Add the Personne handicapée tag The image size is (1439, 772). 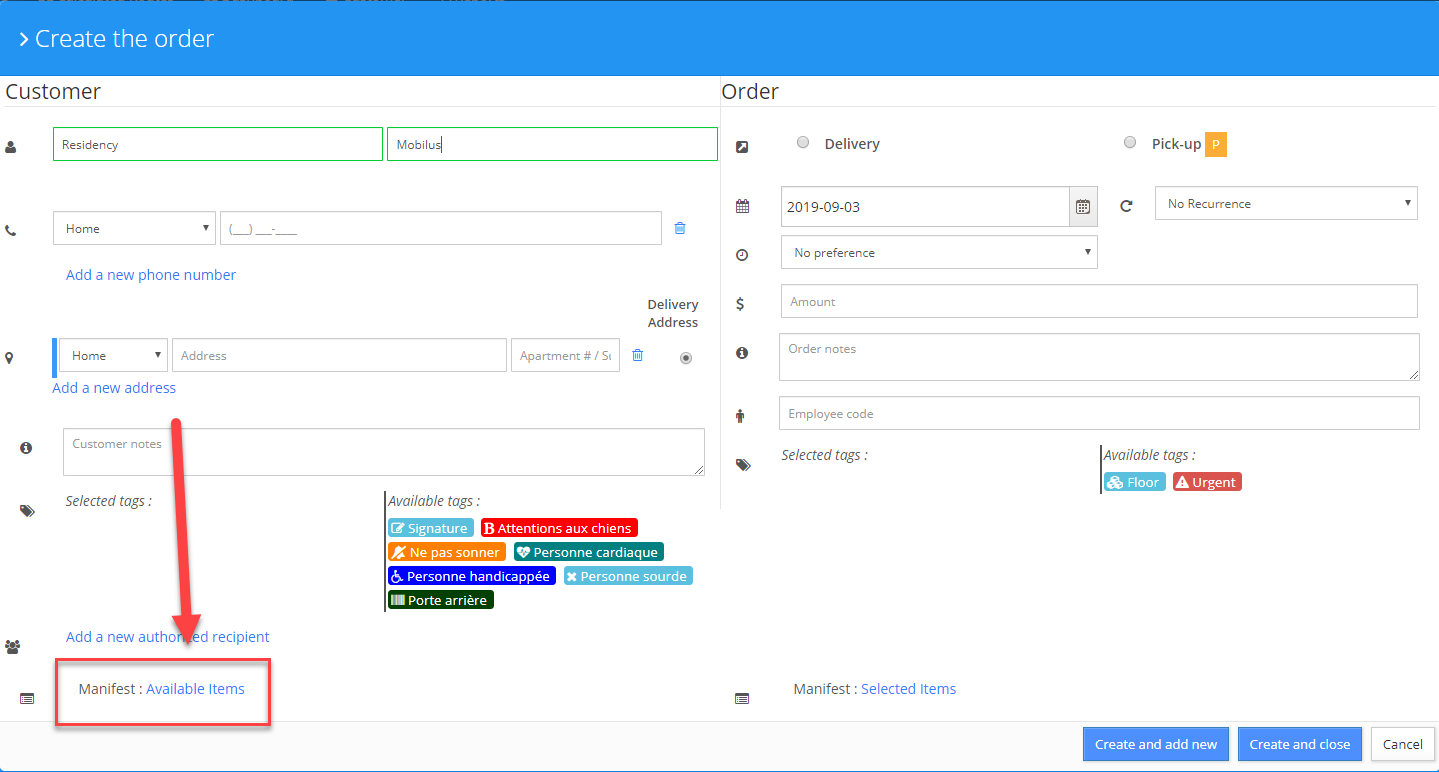[x=471, y=576]
